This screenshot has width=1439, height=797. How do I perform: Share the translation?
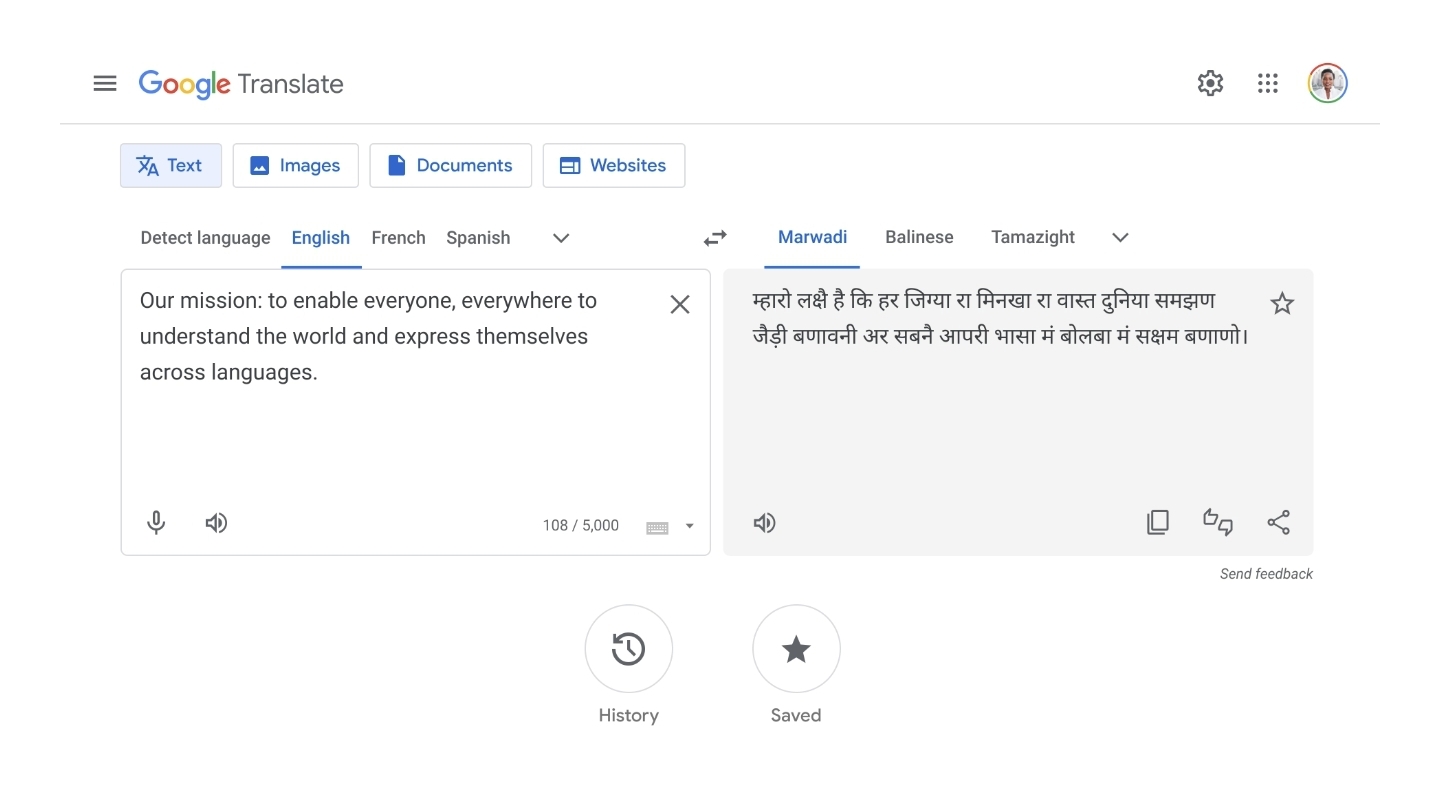coord(1278,522)
